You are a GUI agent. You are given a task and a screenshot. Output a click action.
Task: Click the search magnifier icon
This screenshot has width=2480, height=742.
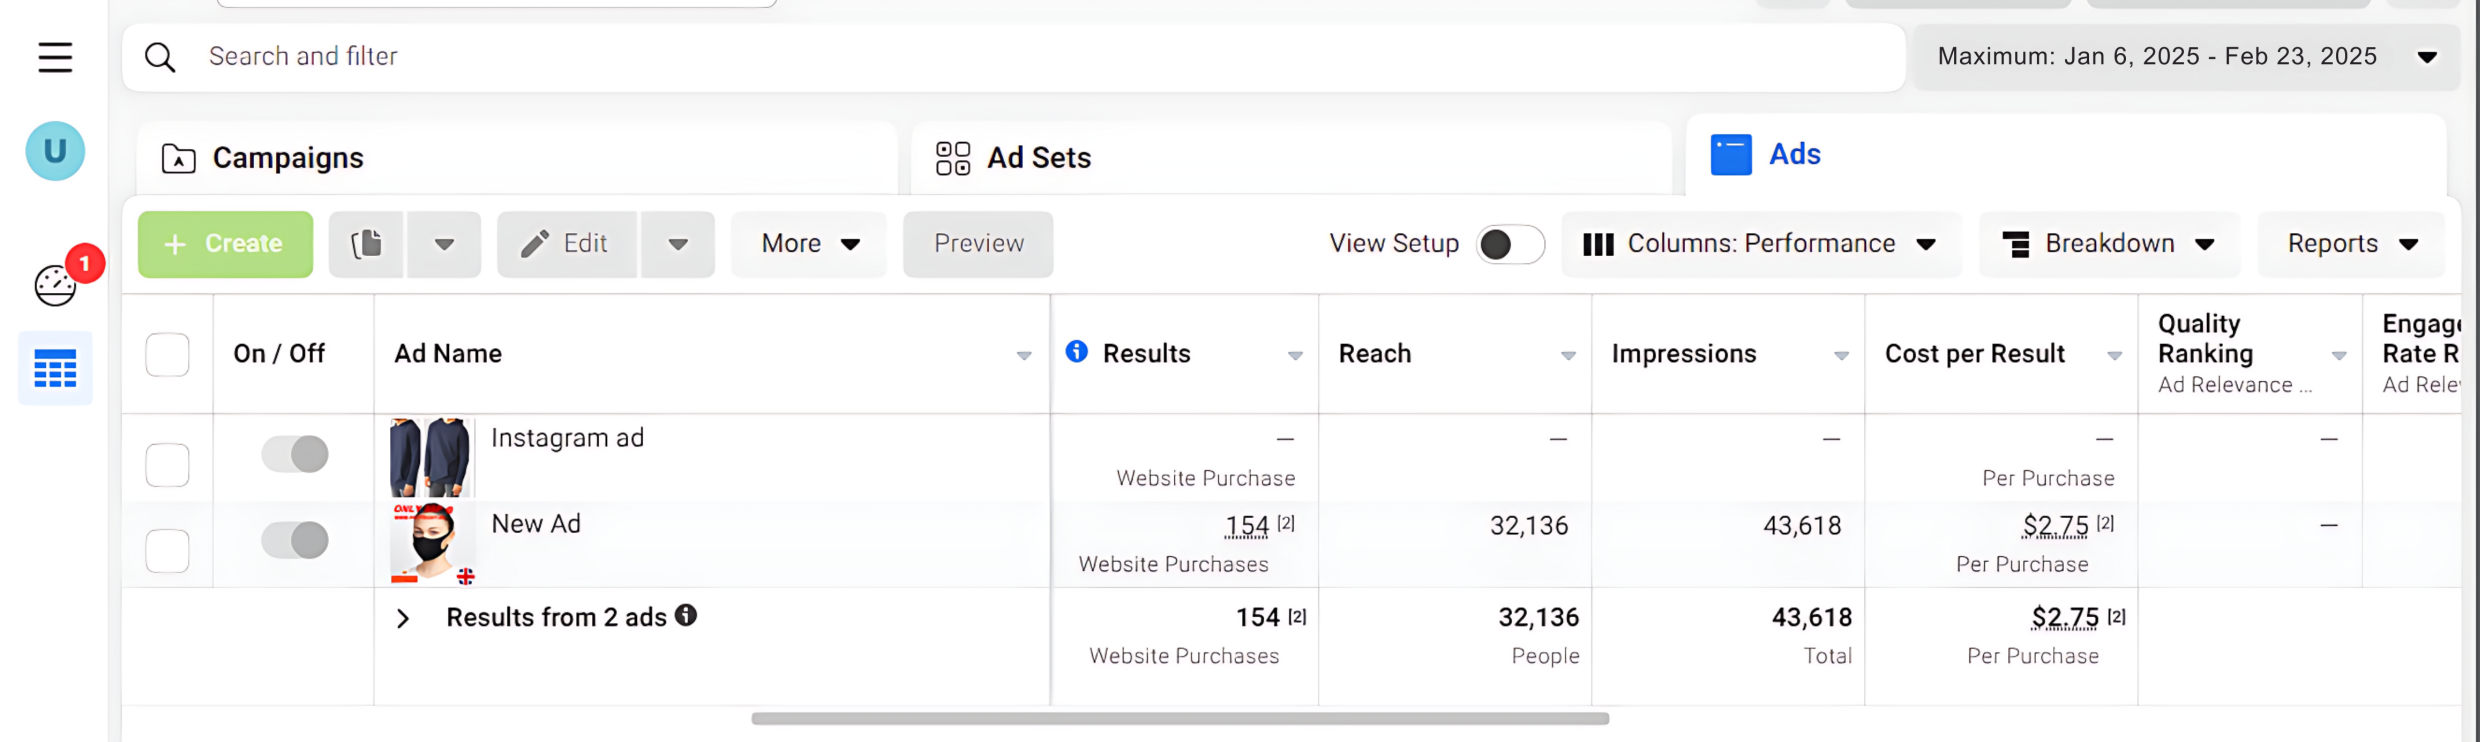pos(160,57)
